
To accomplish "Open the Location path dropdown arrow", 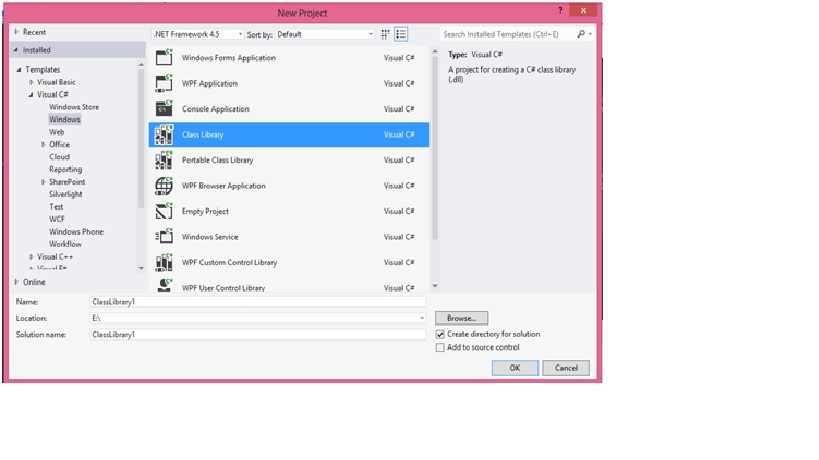I will (422, 318).
